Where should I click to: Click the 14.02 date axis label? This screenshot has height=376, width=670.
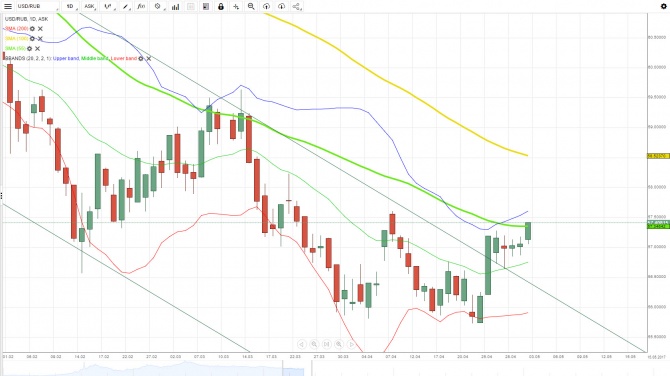pyautogui.click(x=79, y=356)
